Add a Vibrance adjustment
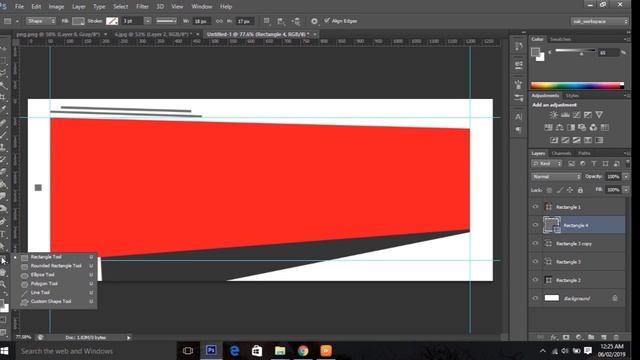This screenshot has height=360, width=640. tap(599, 115)
